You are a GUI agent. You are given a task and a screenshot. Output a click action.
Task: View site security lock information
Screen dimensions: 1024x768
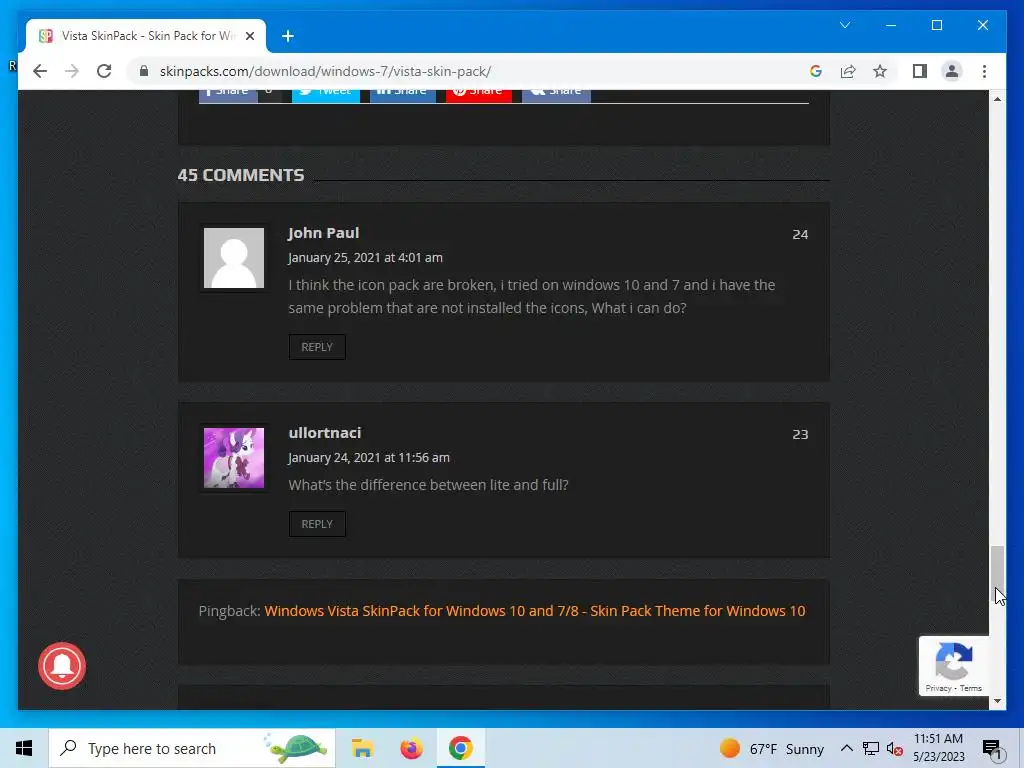tap(144, 71)
